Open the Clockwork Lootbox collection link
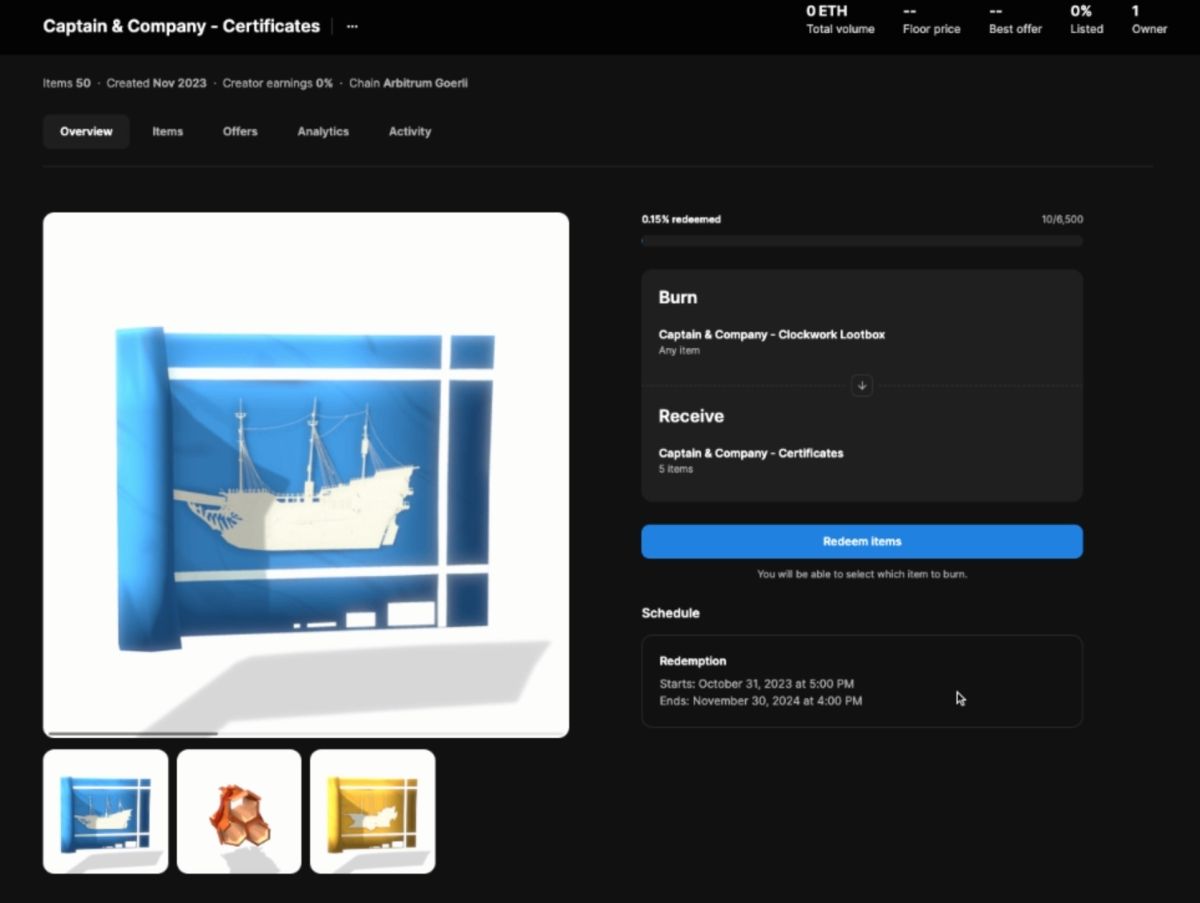The height and width of the screenshot is (903, 1200). pyautogui.click(x=771, y=335)
